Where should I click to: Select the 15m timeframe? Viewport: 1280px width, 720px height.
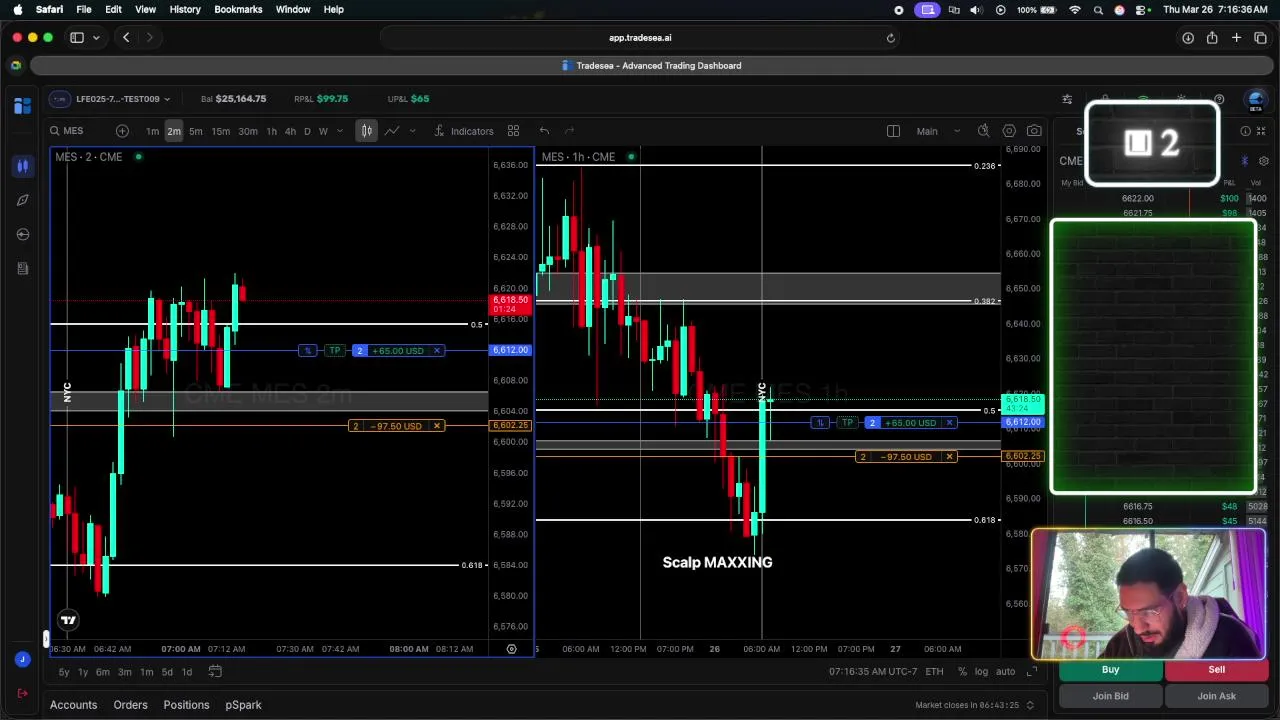point(221,131)
